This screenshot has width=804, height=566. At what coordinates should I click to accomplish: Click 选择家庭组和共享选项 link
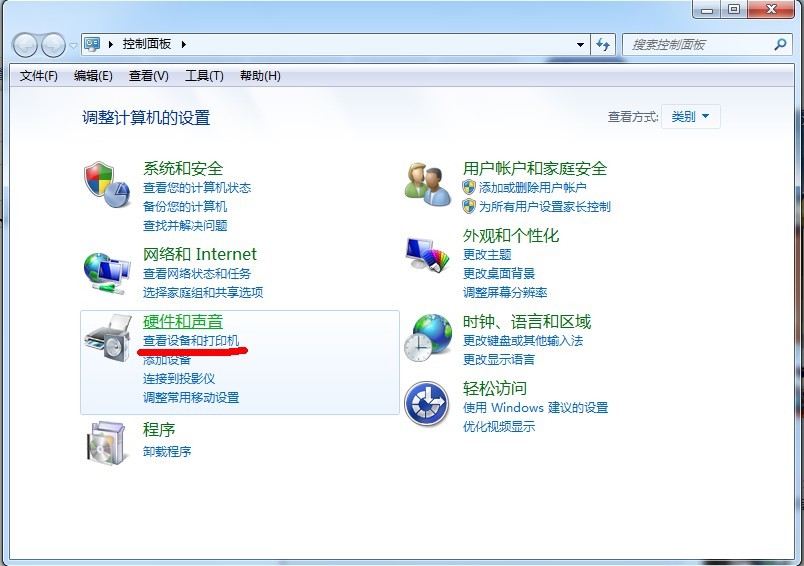point(203,293)
